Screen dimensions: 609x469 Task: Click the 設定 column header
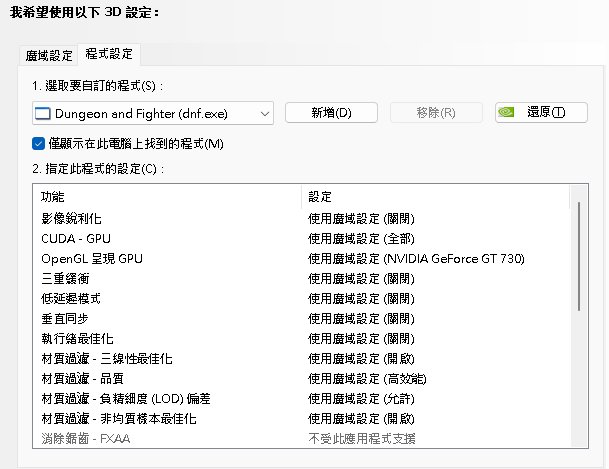click(435, 197)
